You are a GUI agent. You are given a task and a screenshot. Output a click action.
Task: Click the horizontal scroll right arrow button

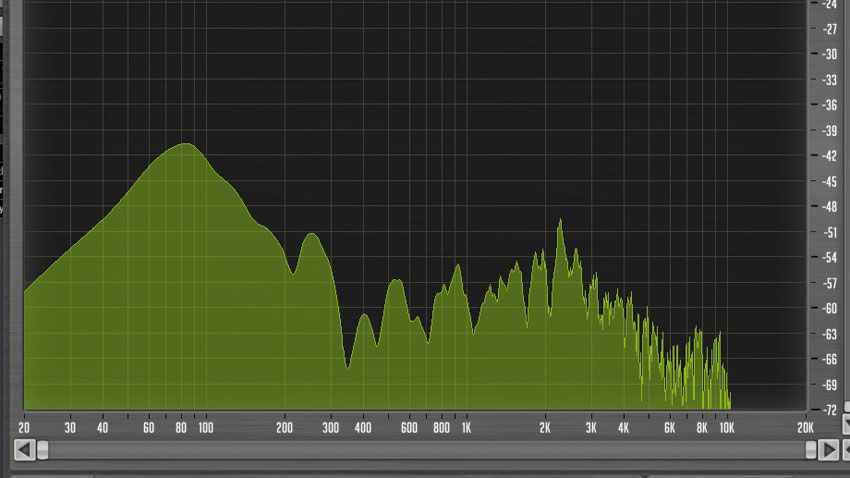(828, 450)
